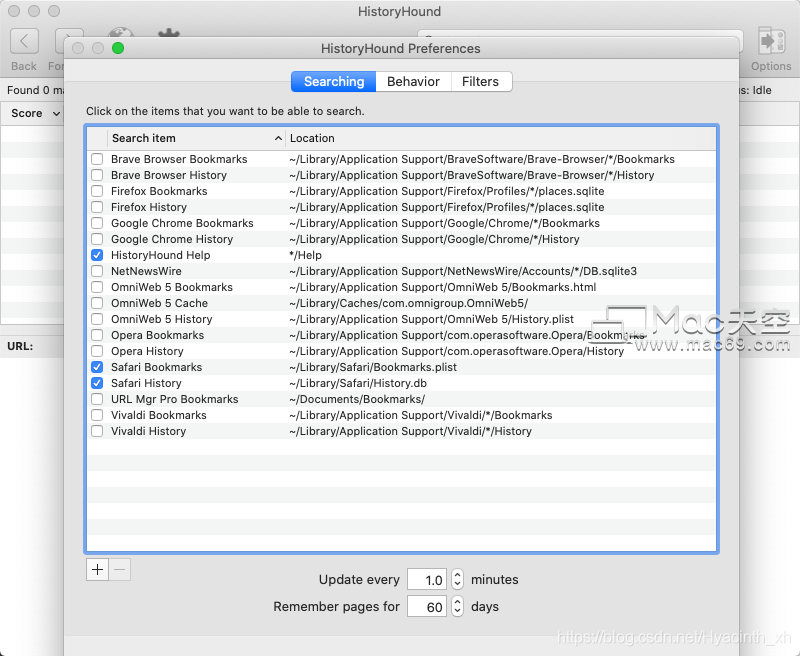The height and width of the screenshot is (656, 800).
Task: Uncheck Safari History
Action: click(97, 383)
